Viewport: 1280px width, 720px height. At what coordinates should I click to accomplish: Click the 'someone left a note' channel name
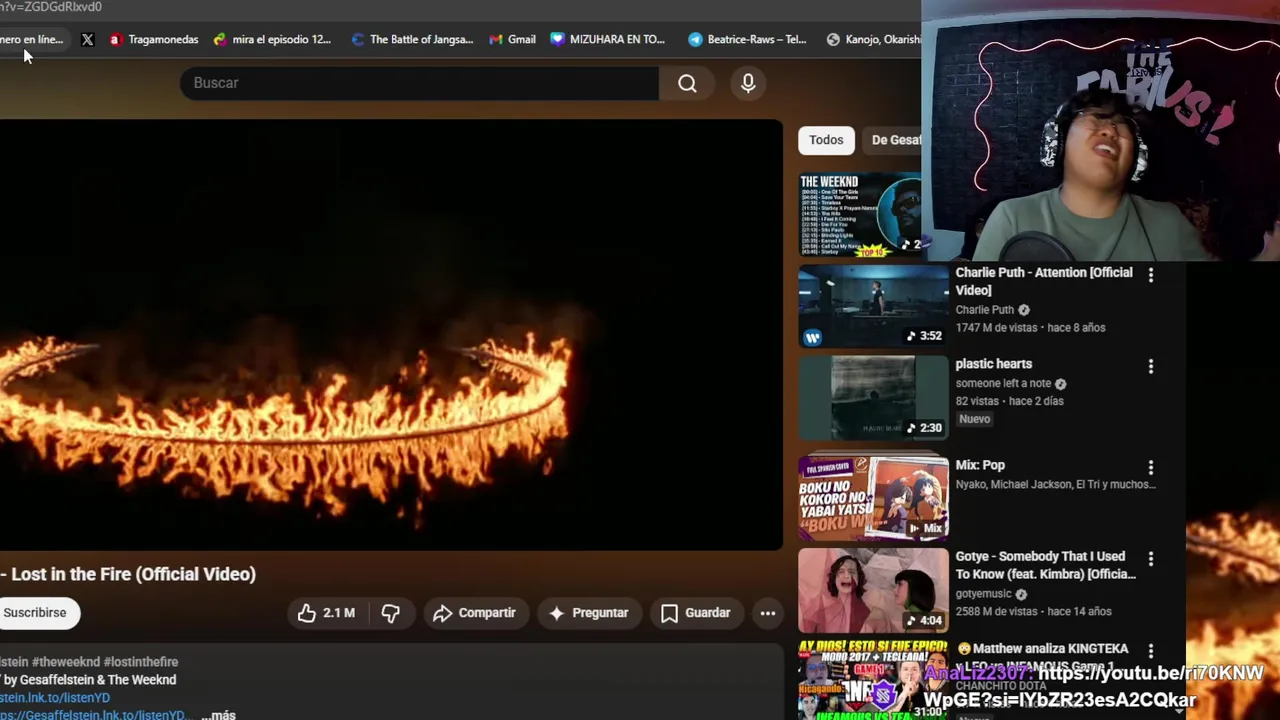pyautogui.click(x=1003, y=383)
